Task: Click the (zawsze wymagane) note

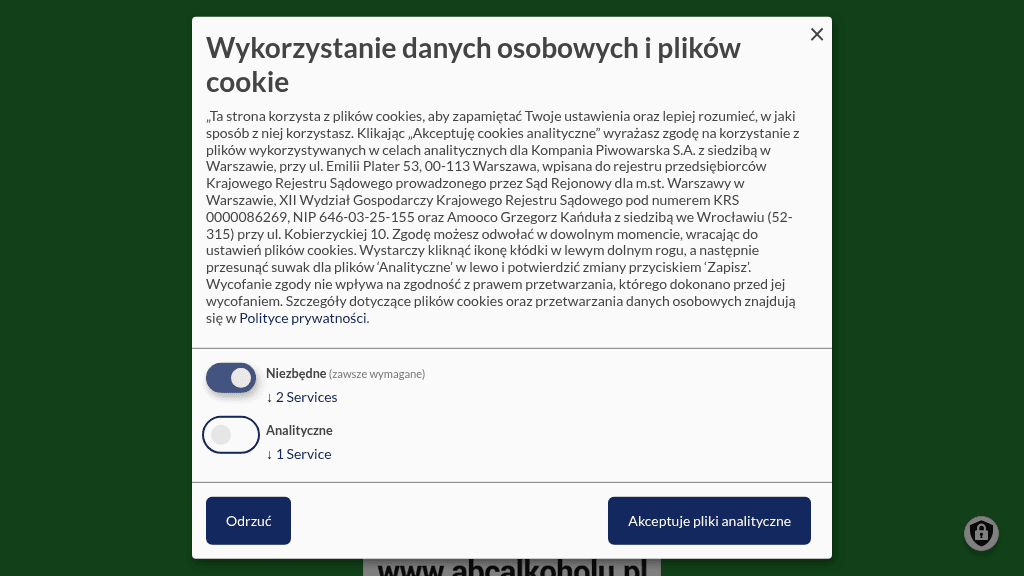Action: click(377, 374)
